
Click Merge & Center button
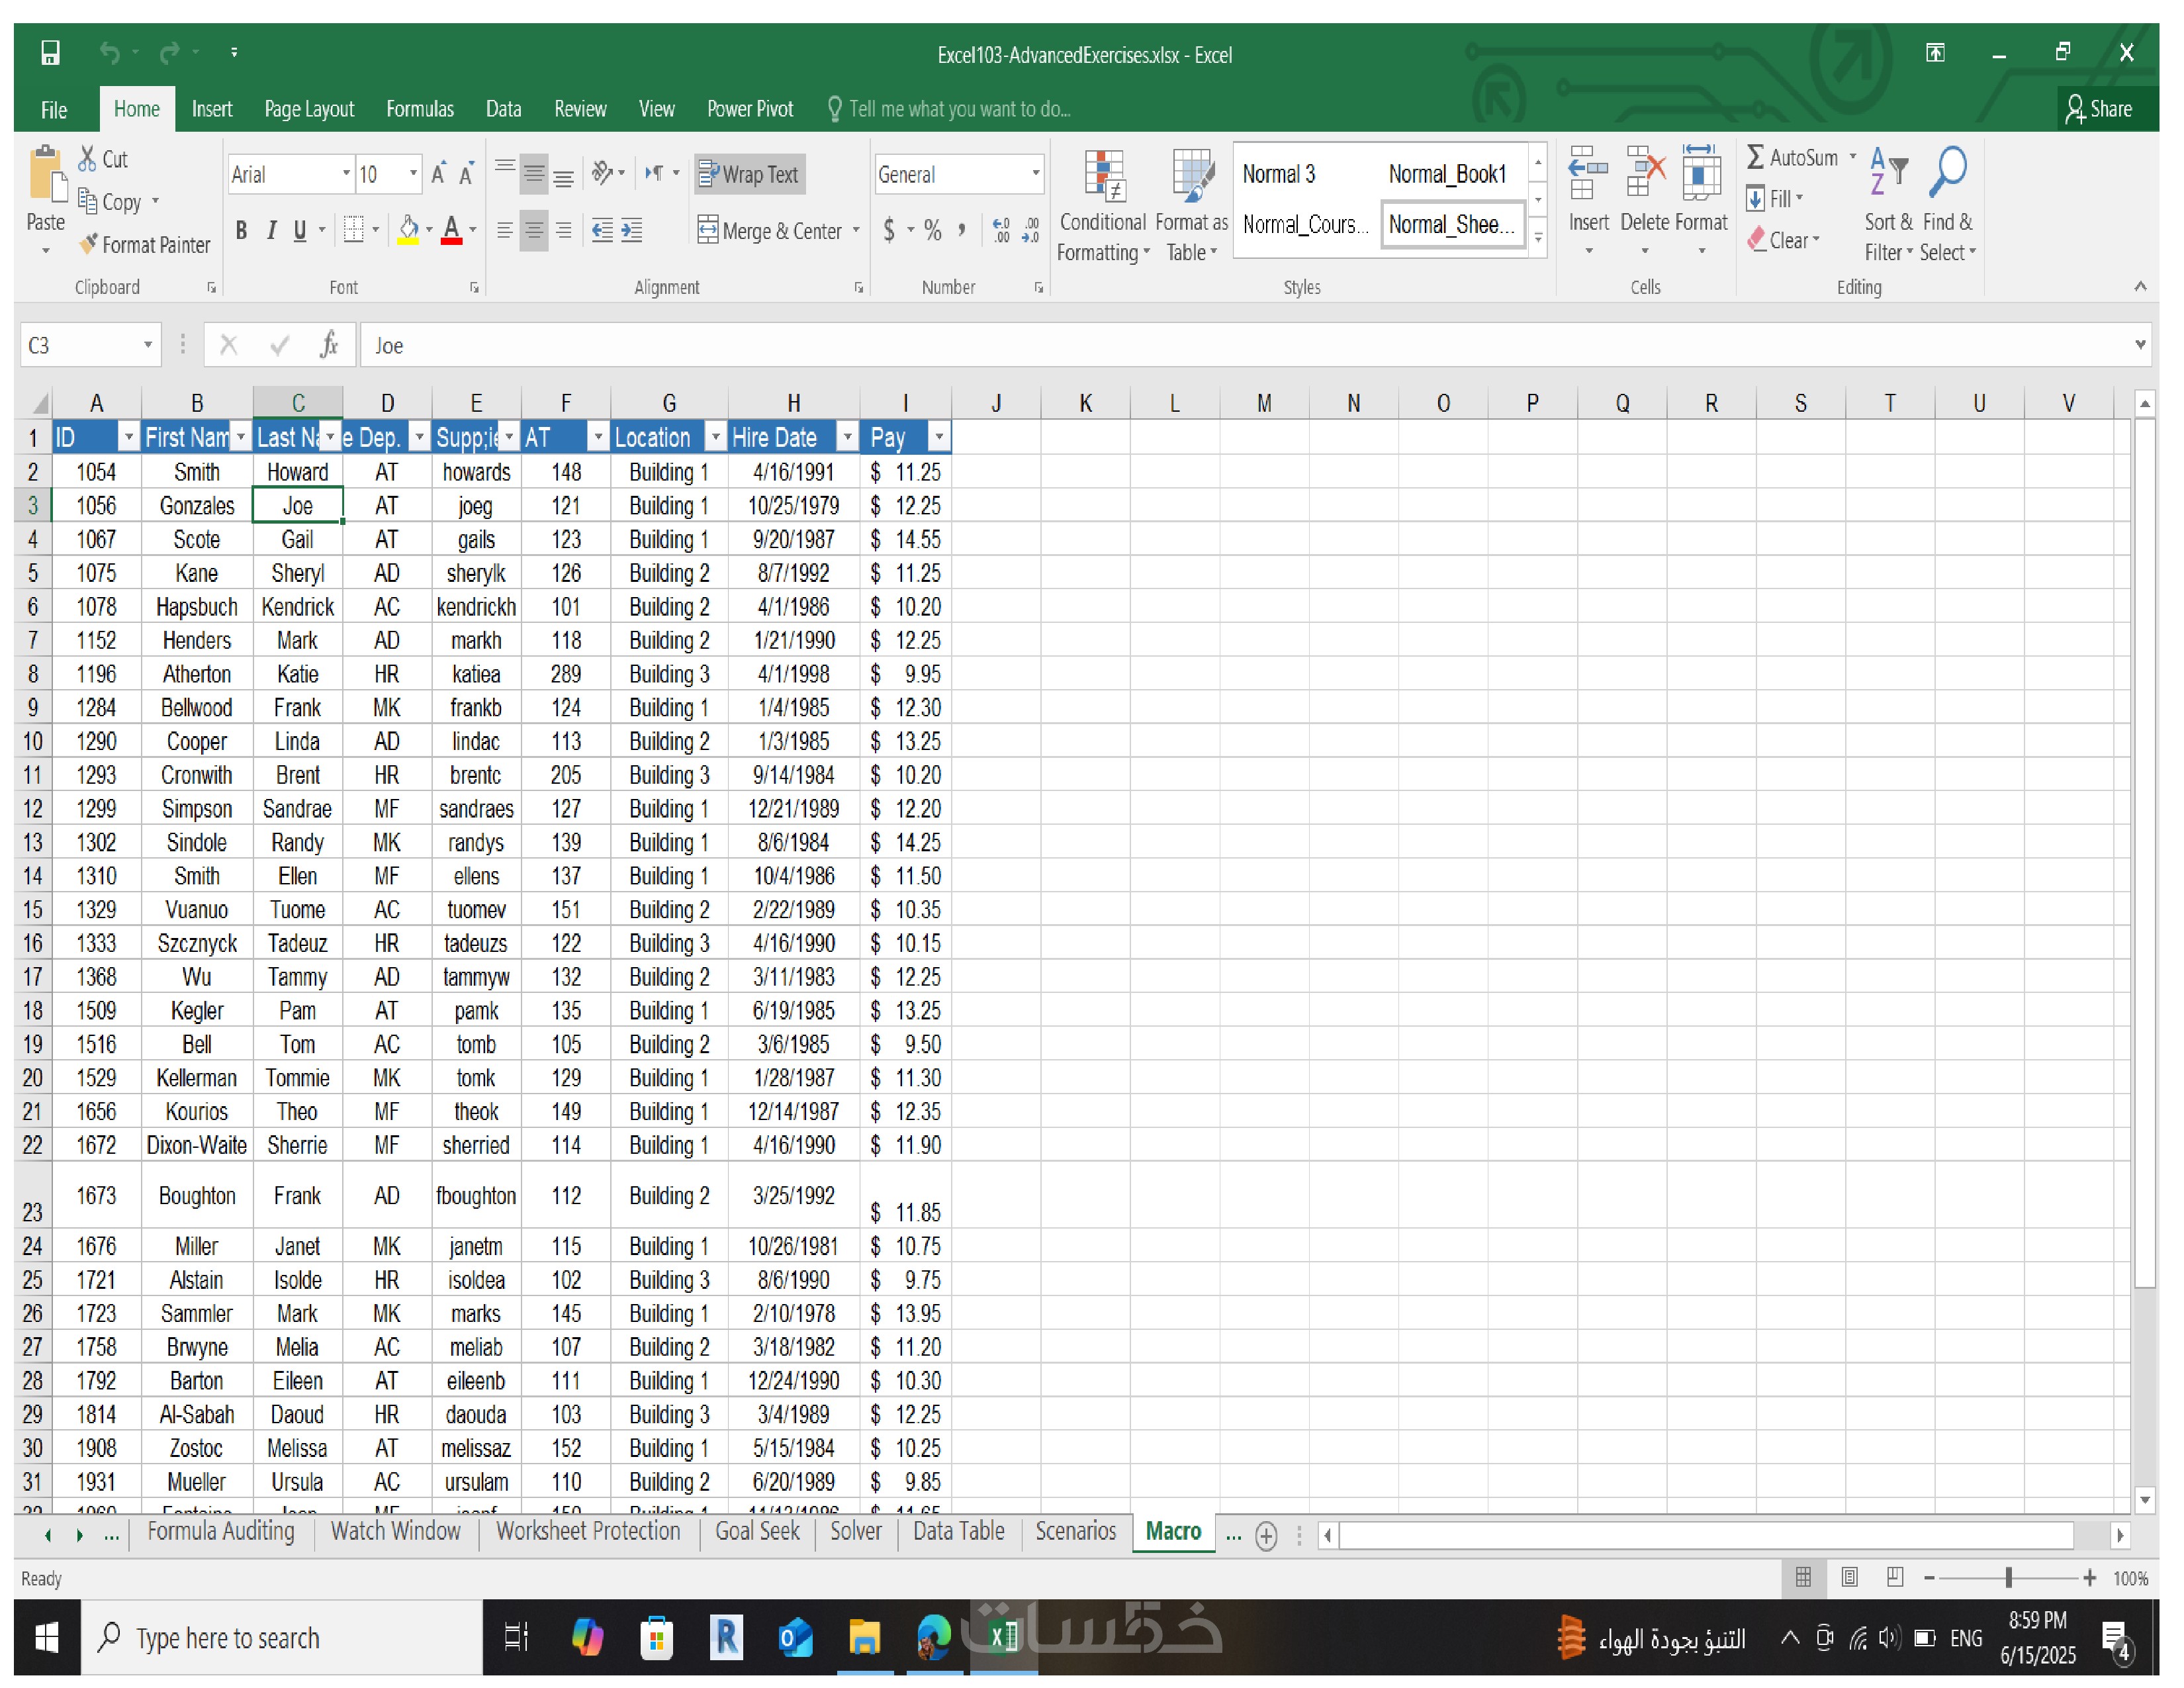(x=770, y=231)
